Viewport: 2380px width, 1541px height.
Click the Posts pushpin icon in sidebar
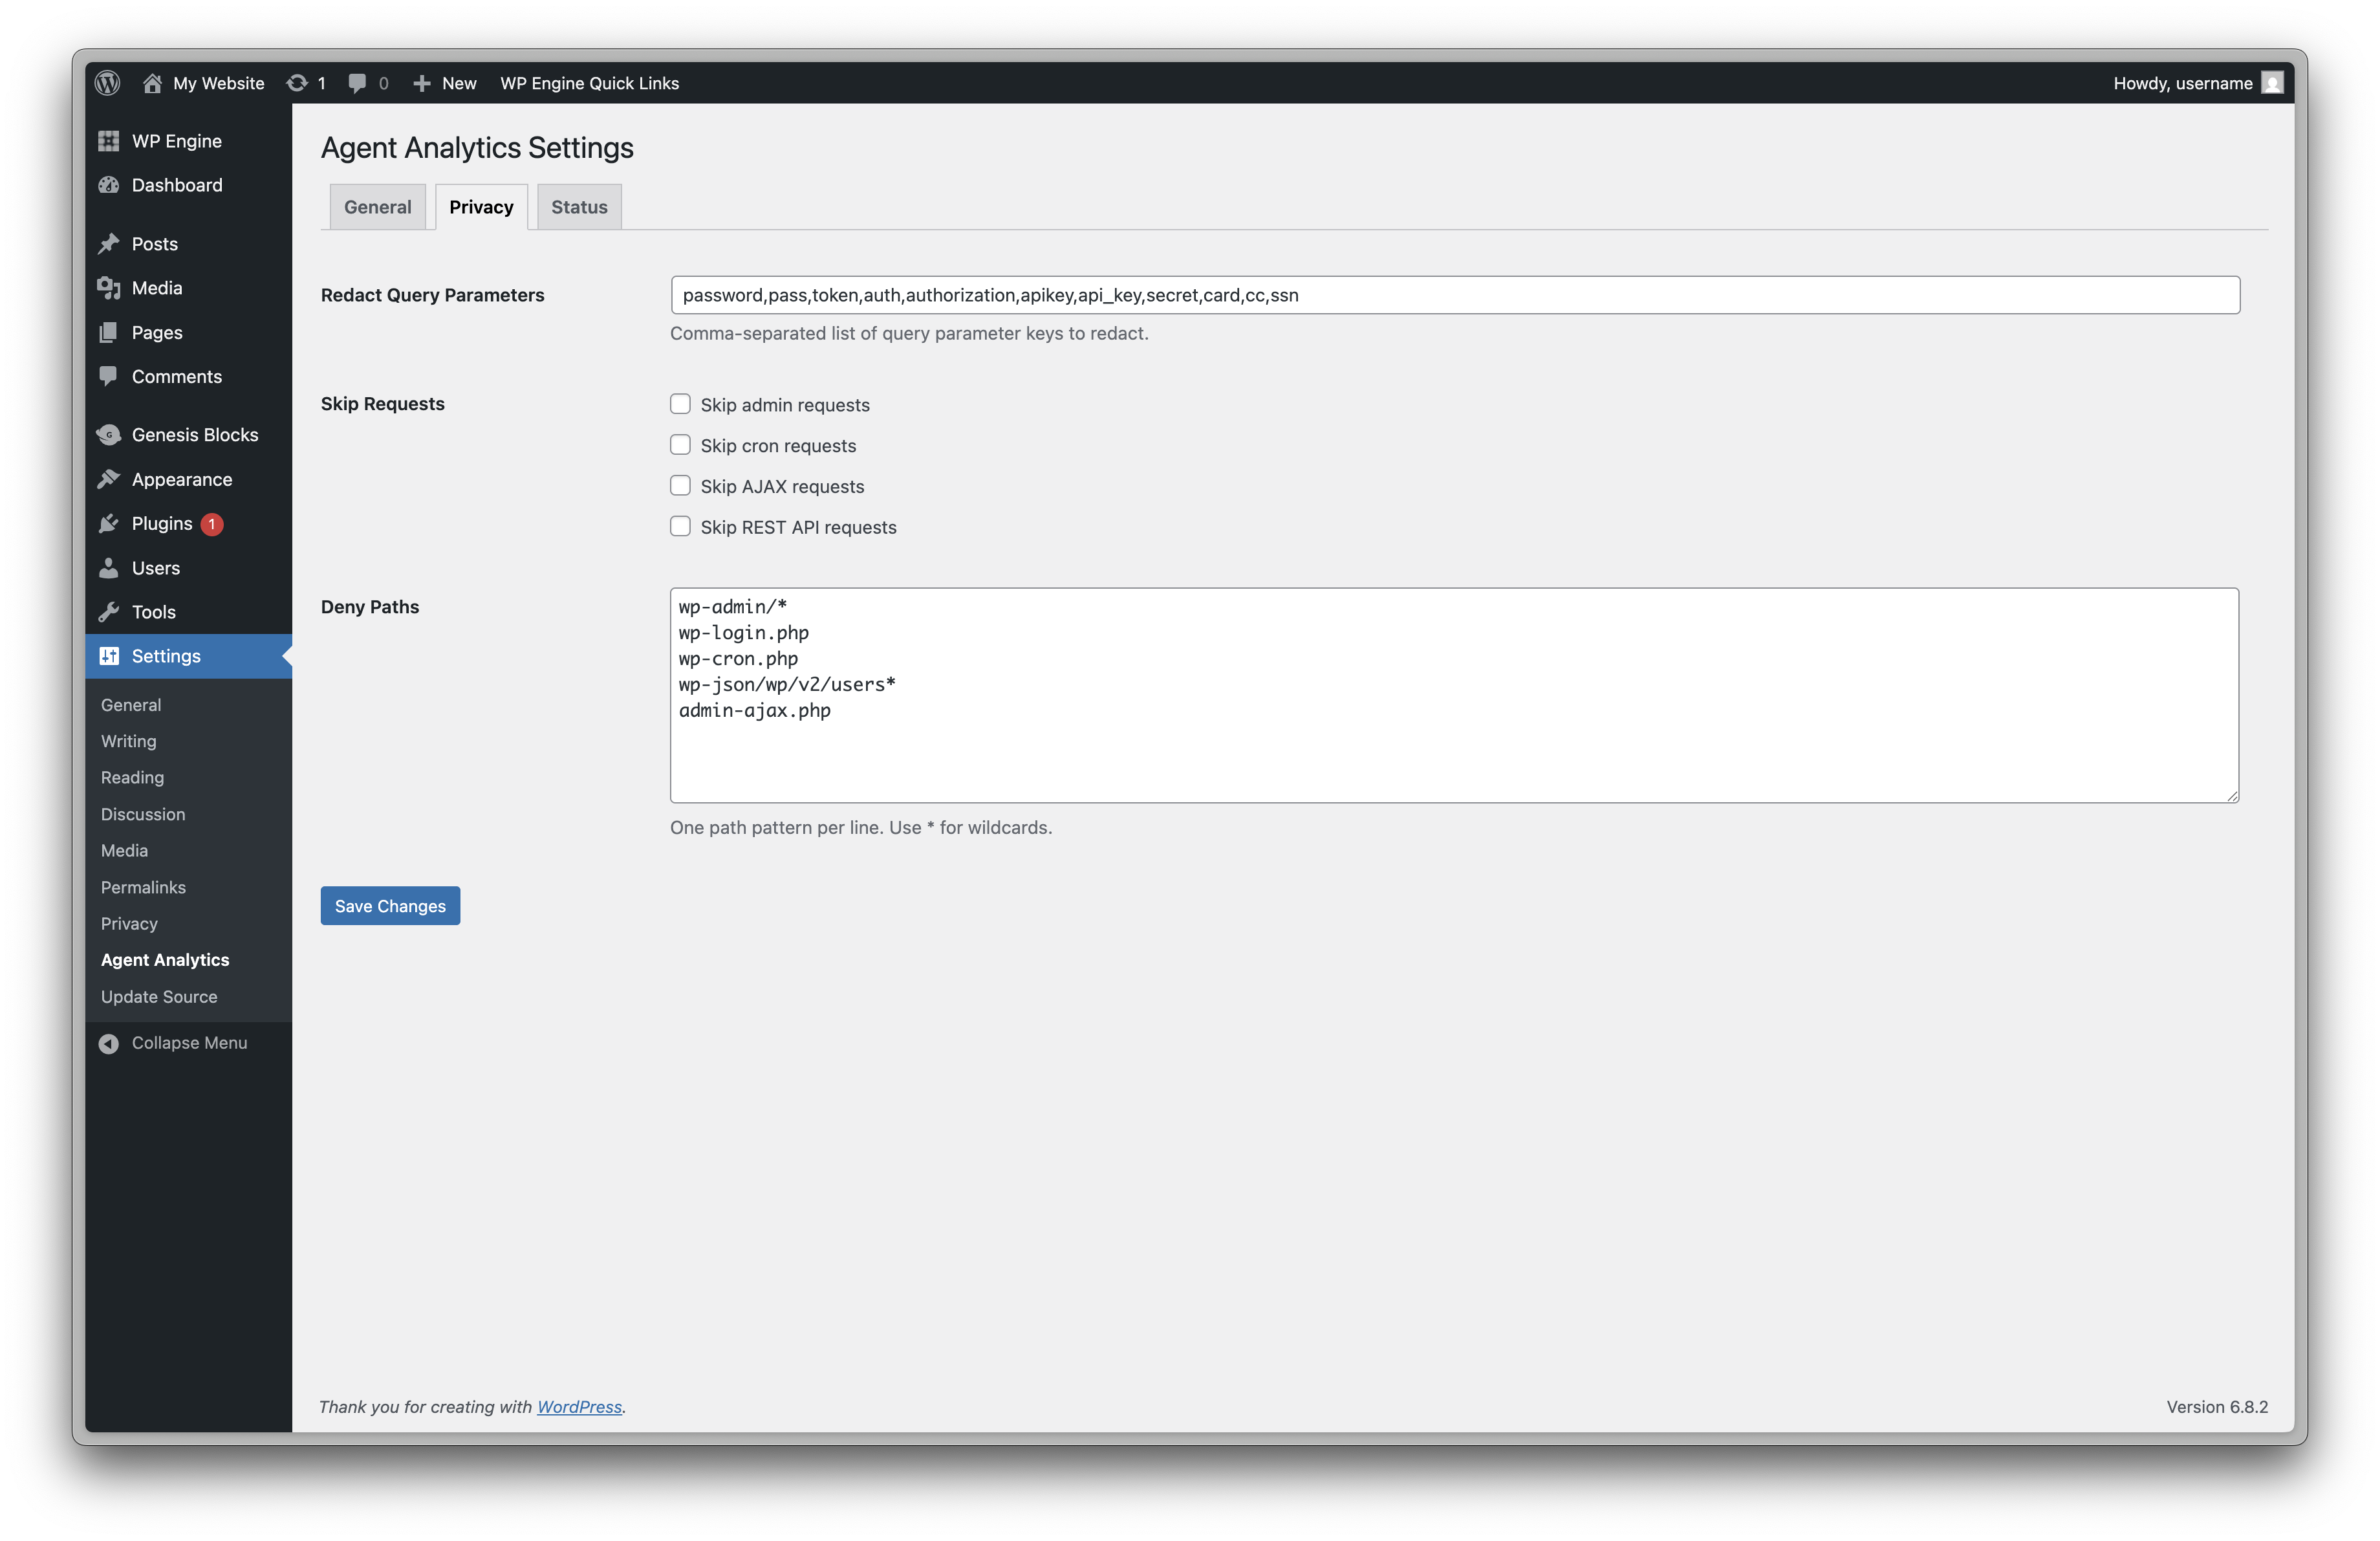(109, 243)
